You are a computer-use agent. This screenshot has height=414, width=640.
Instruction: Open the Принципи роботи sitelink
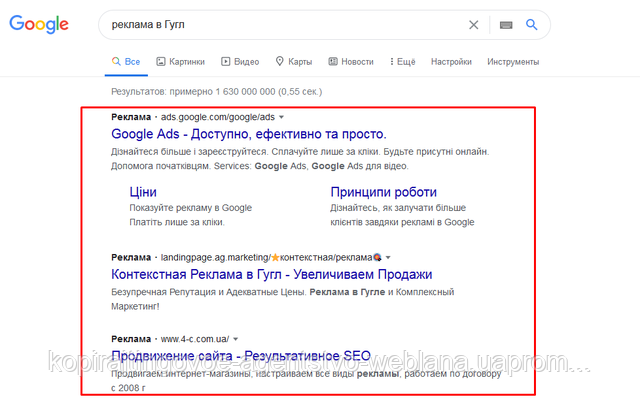[x=384, y=192]
